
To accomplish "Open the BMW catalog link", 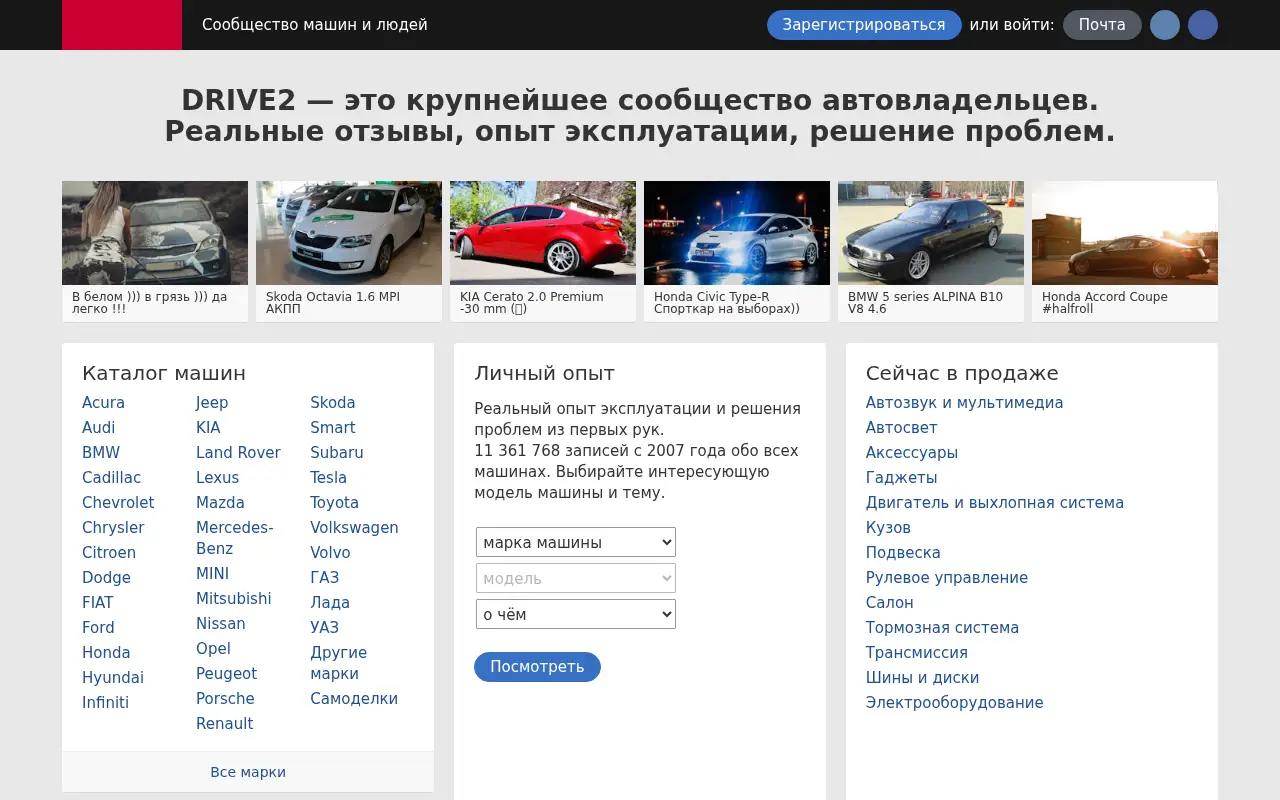I will tap(101, 453).
